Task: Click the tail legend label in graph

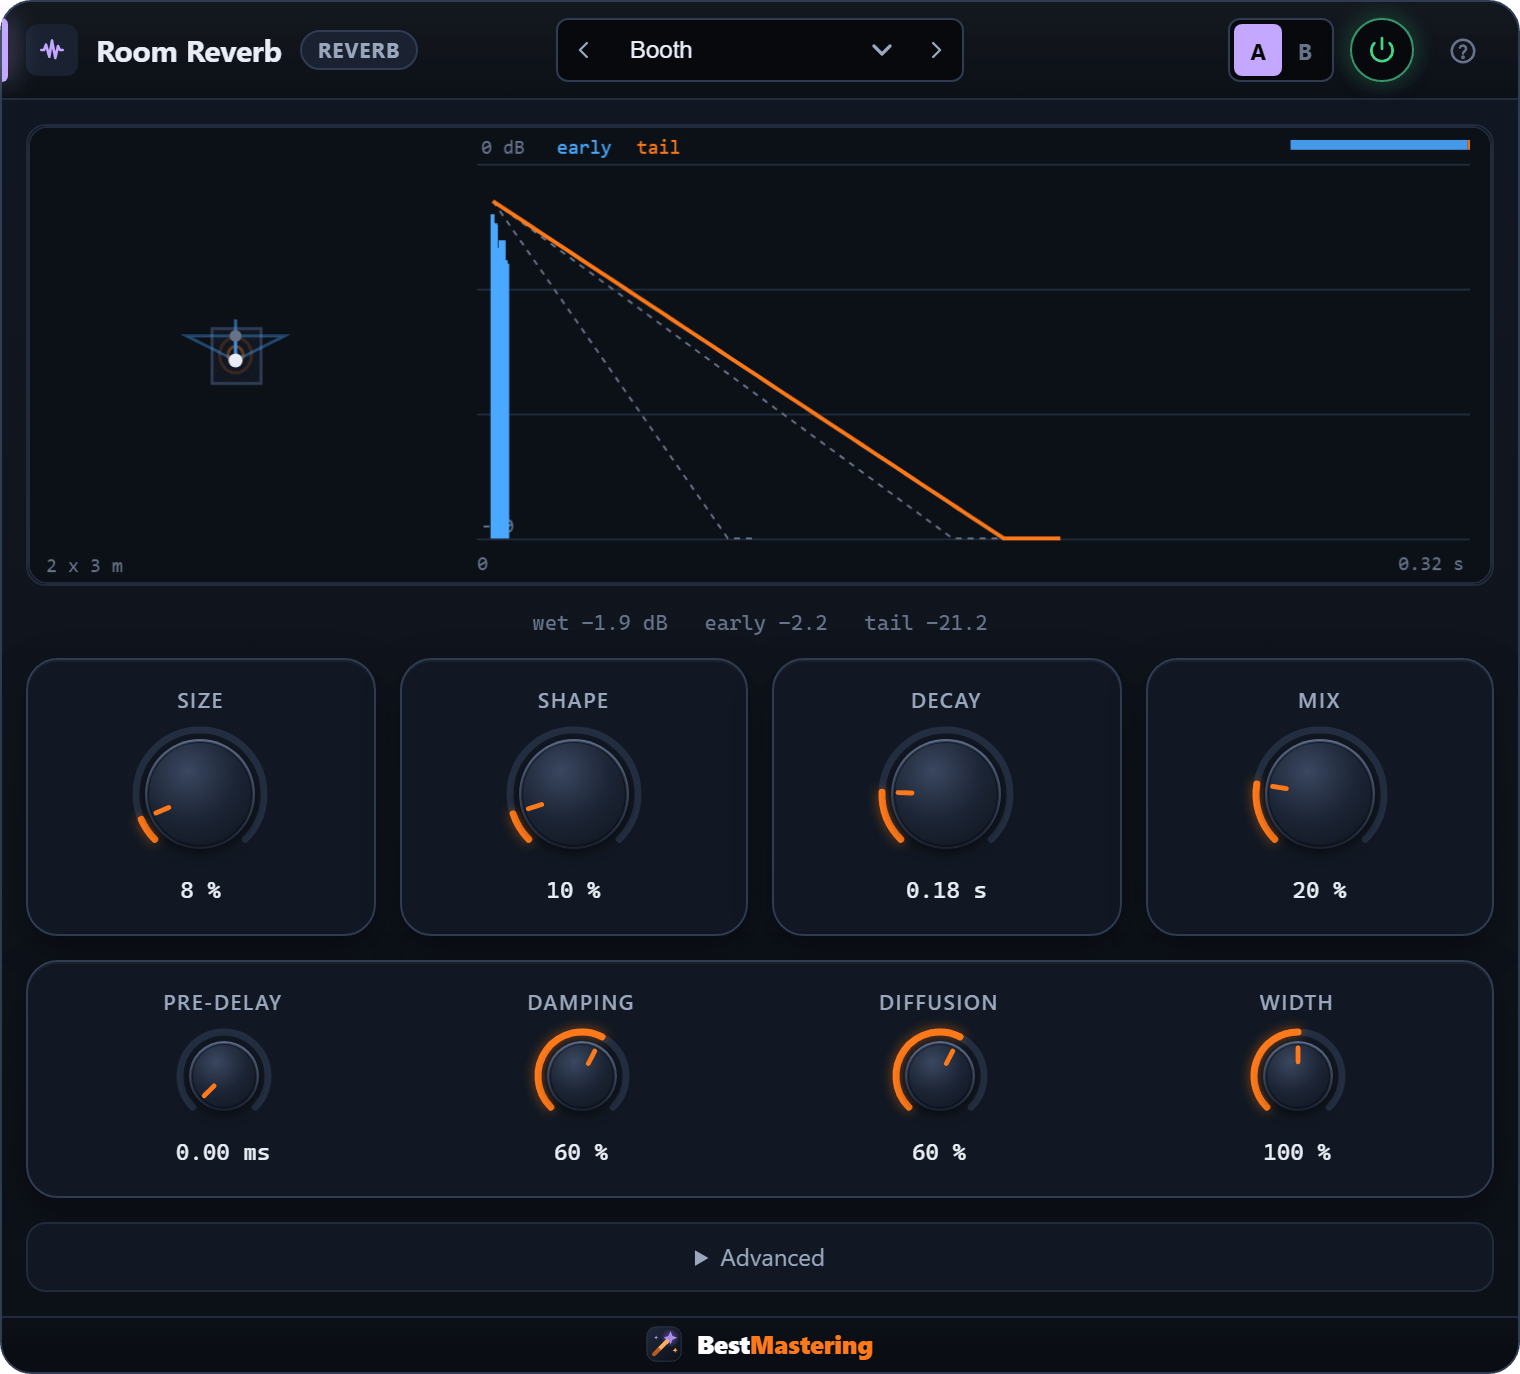Action: [658, 147]
